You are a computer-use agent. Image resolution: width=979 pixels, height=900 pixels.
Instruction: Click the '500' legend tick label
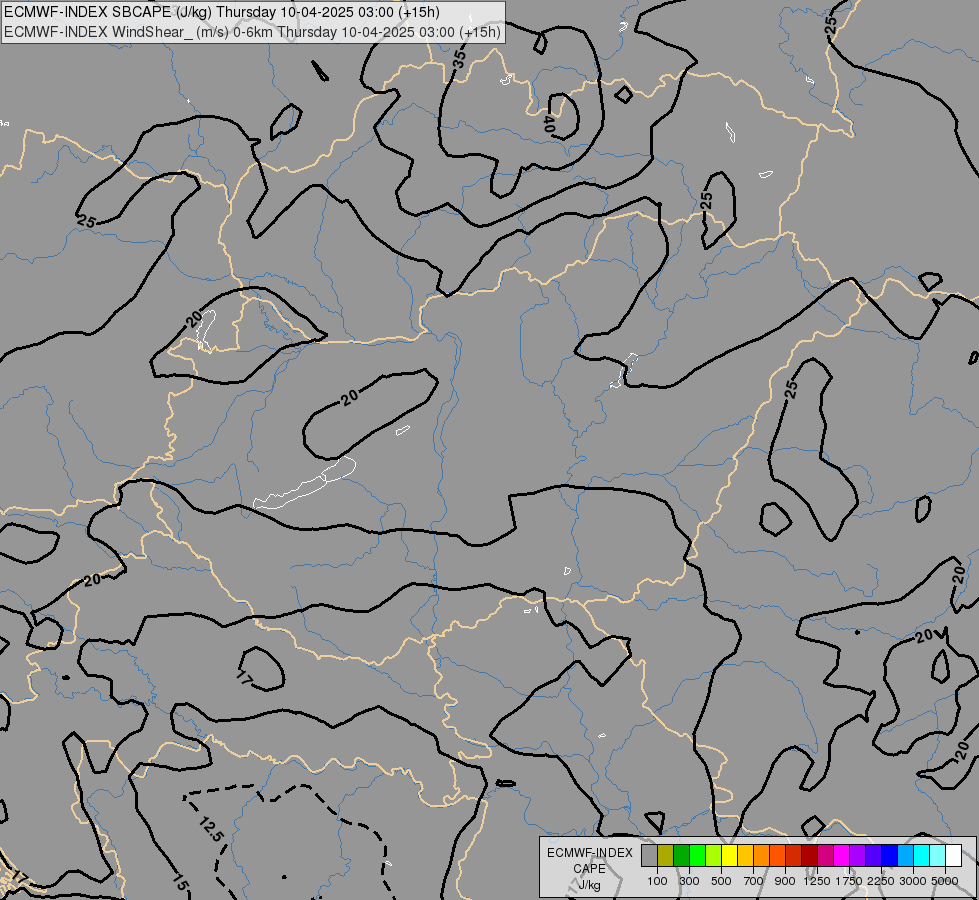(721, 881)
